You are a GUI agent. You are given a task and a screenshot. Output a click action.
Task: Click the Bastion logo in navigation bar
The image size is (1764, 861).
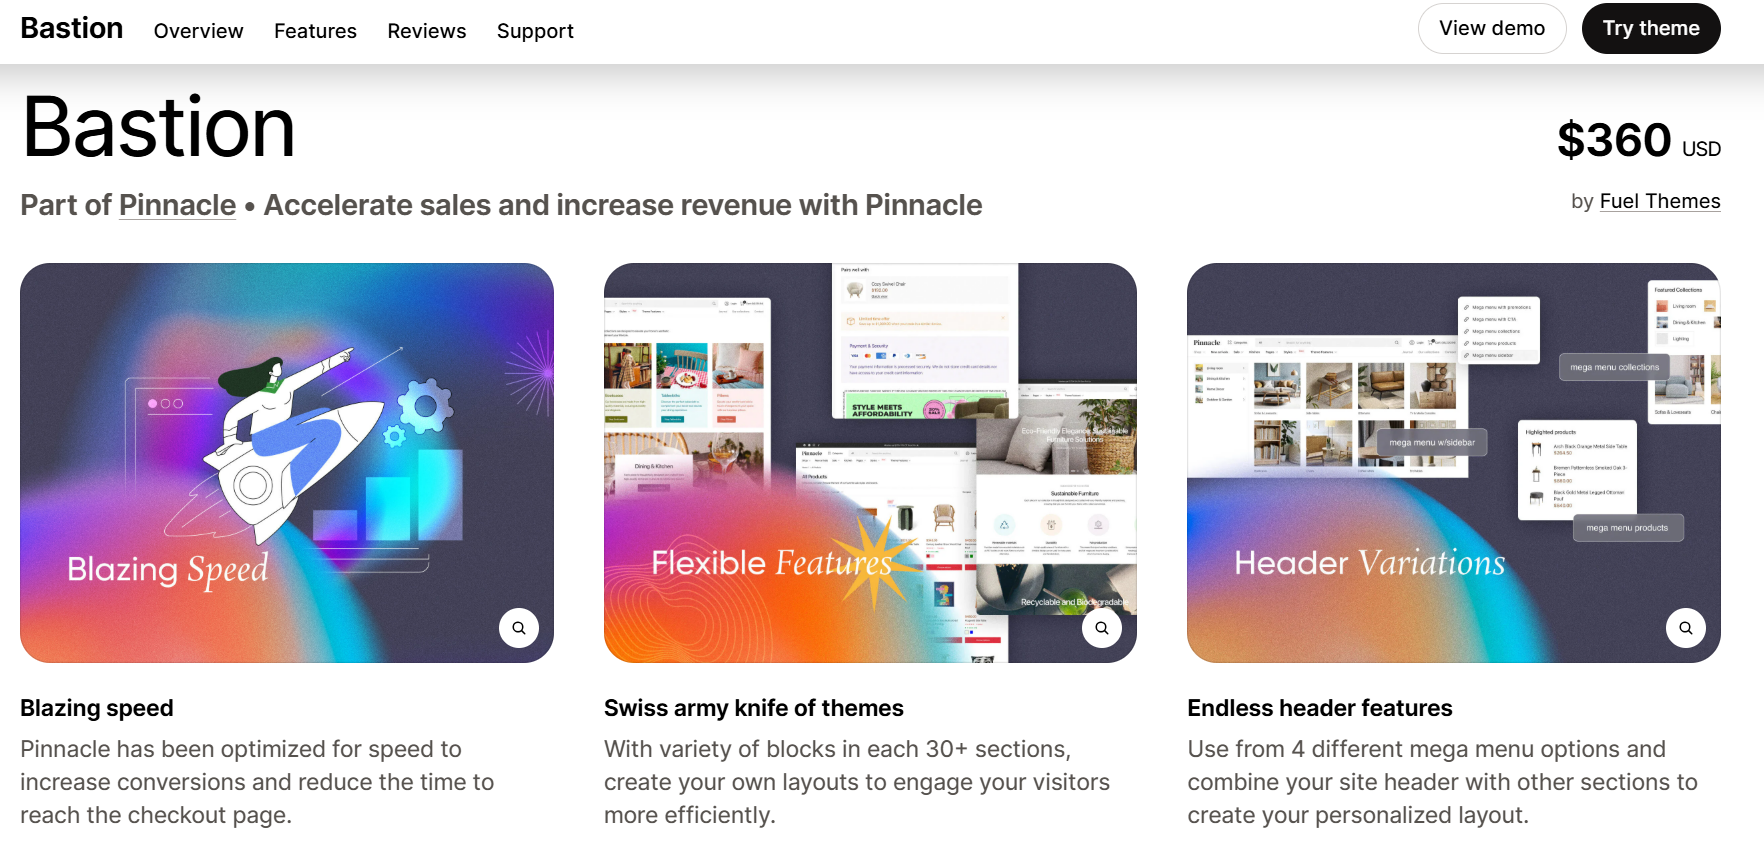pyautogui.click(x=72, y=28)
